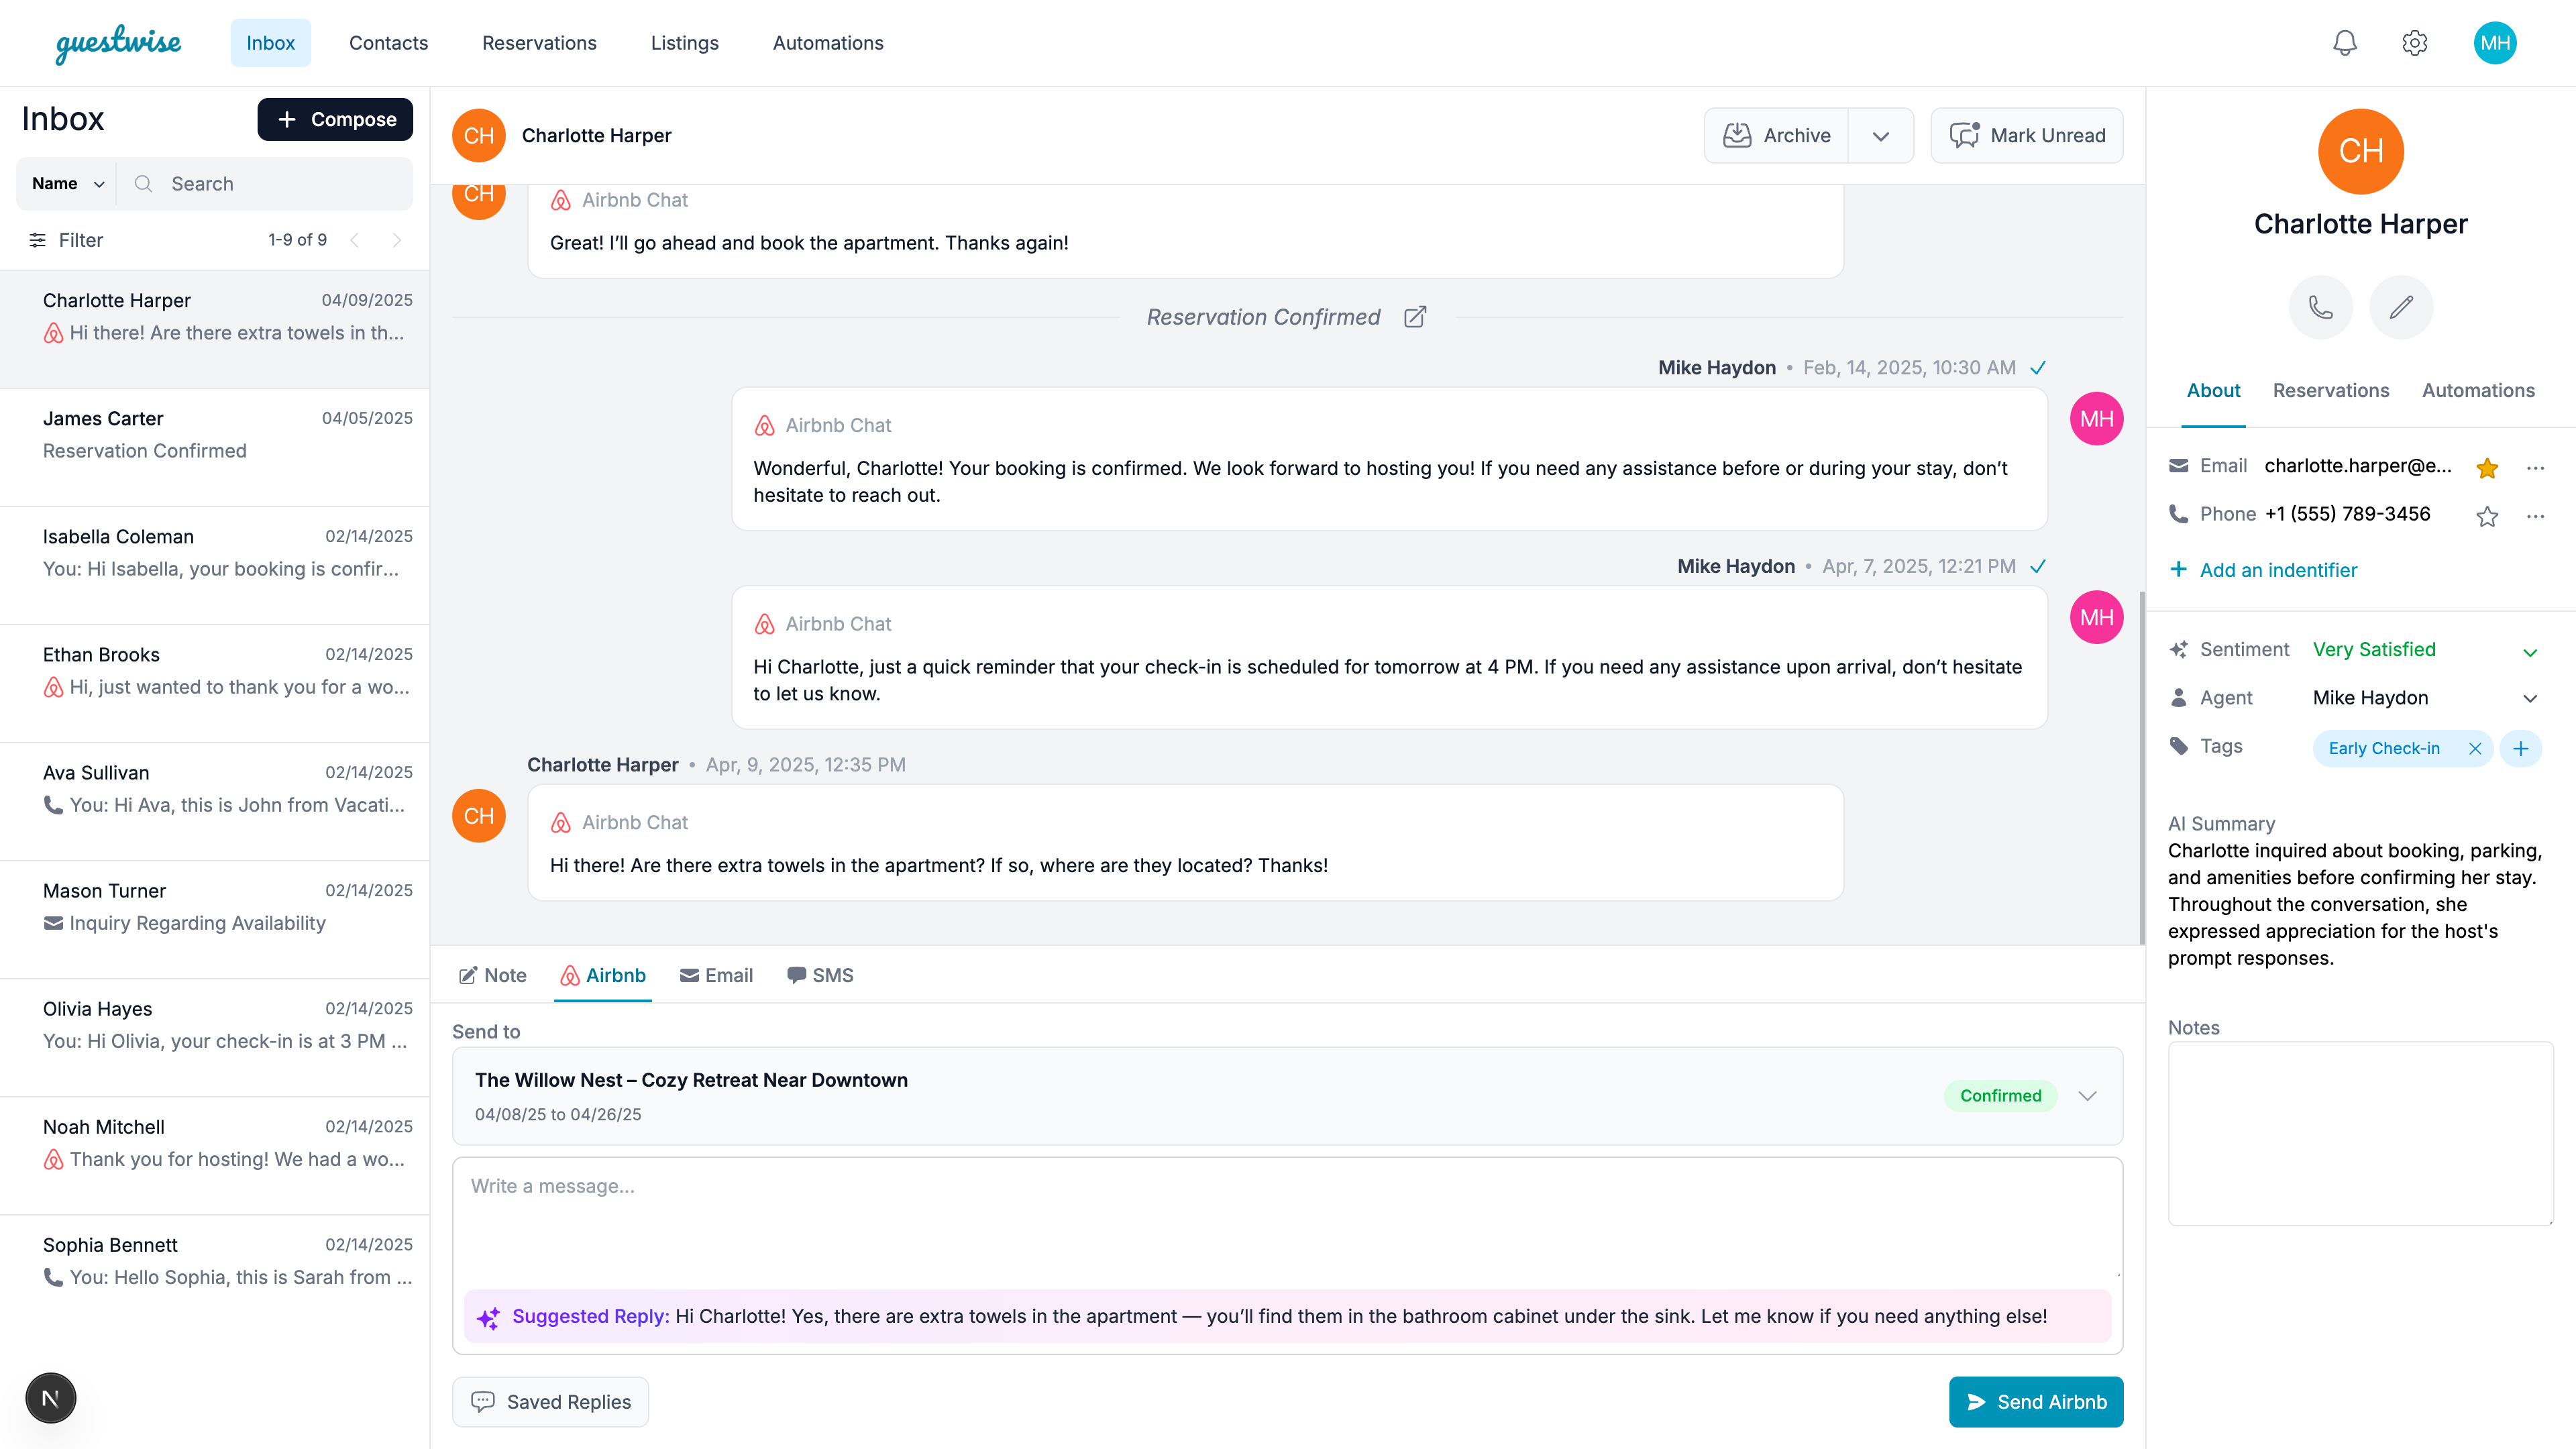Click the read checkmark on Feb 14 message

pyautogui.click(x=2038, y=368)
